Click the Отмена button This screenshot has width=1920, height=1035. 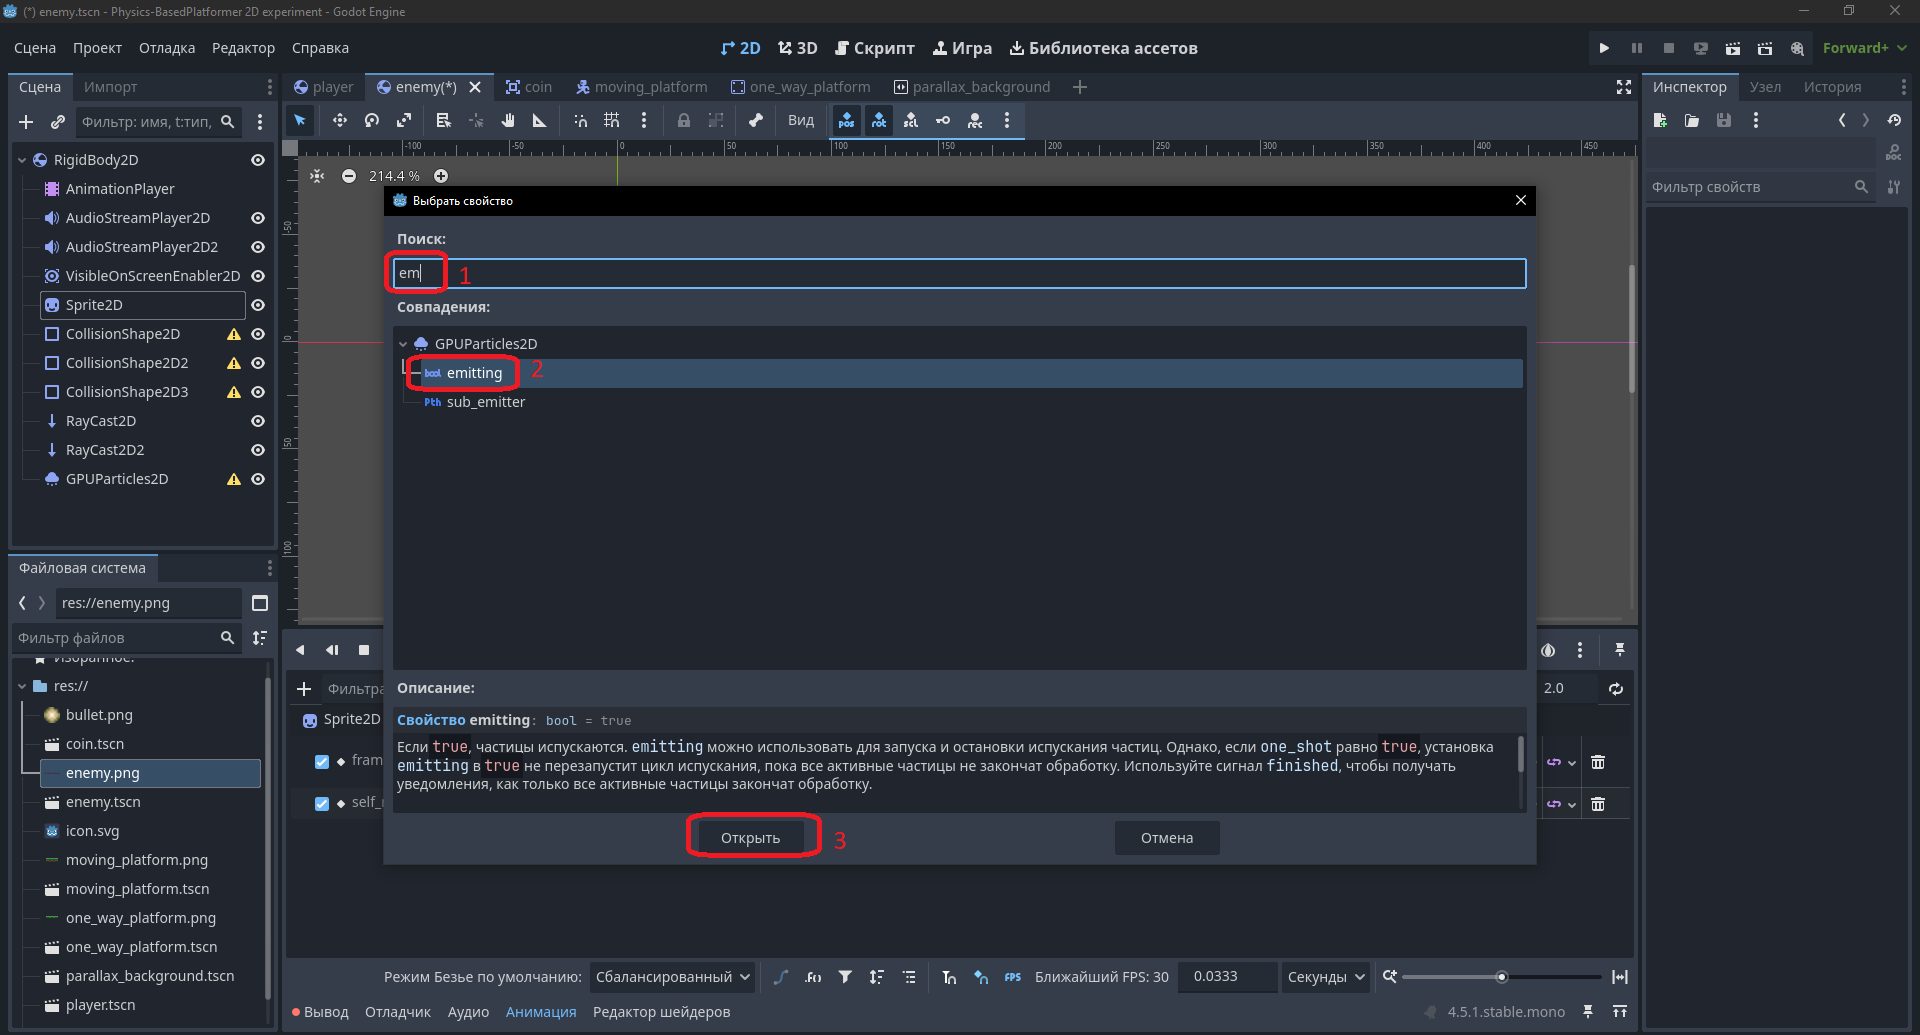point(1167,838)
